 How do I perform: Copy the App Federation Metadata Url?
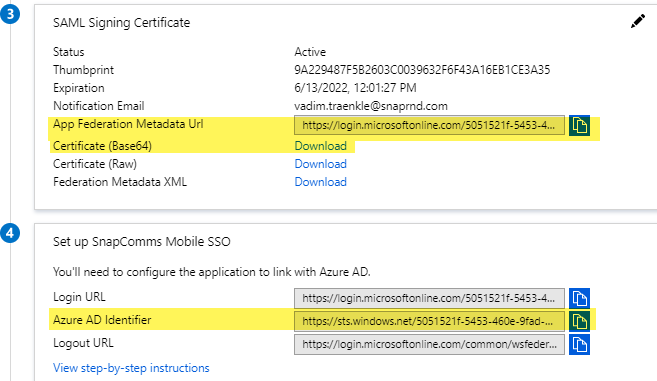[x=579, y=125]
